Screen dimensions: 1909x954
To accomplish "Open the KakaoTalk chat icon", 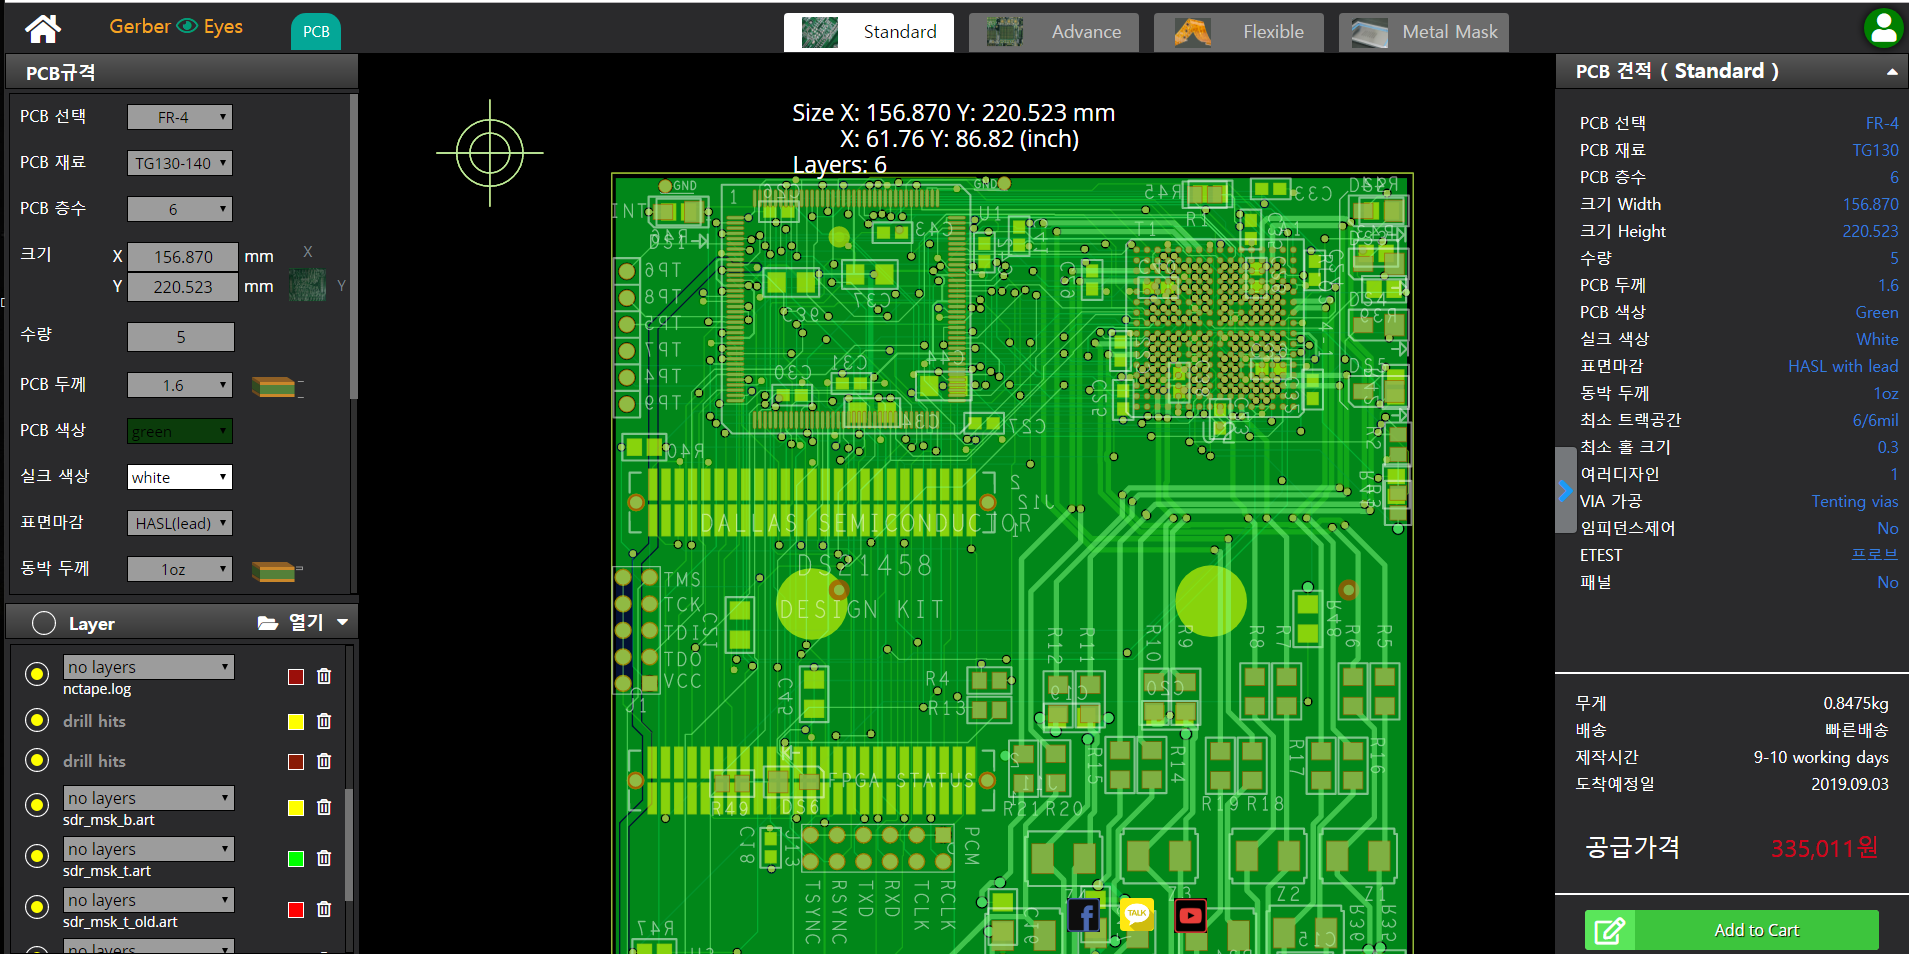I will [x=1137, y=915].
